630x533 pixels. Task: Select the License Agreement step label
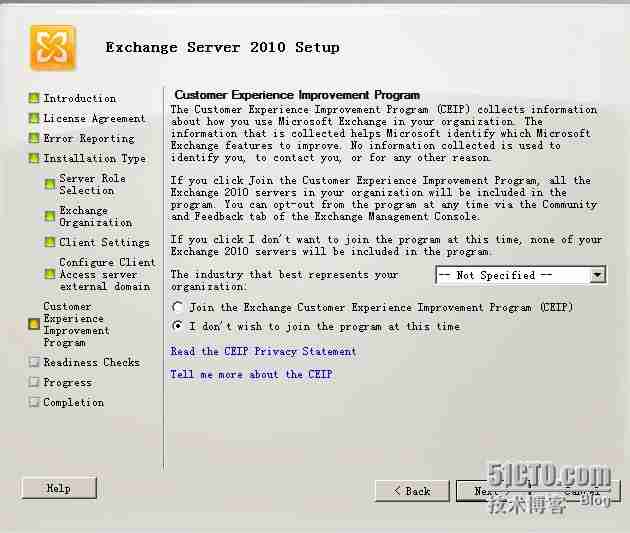coord(94,118)
